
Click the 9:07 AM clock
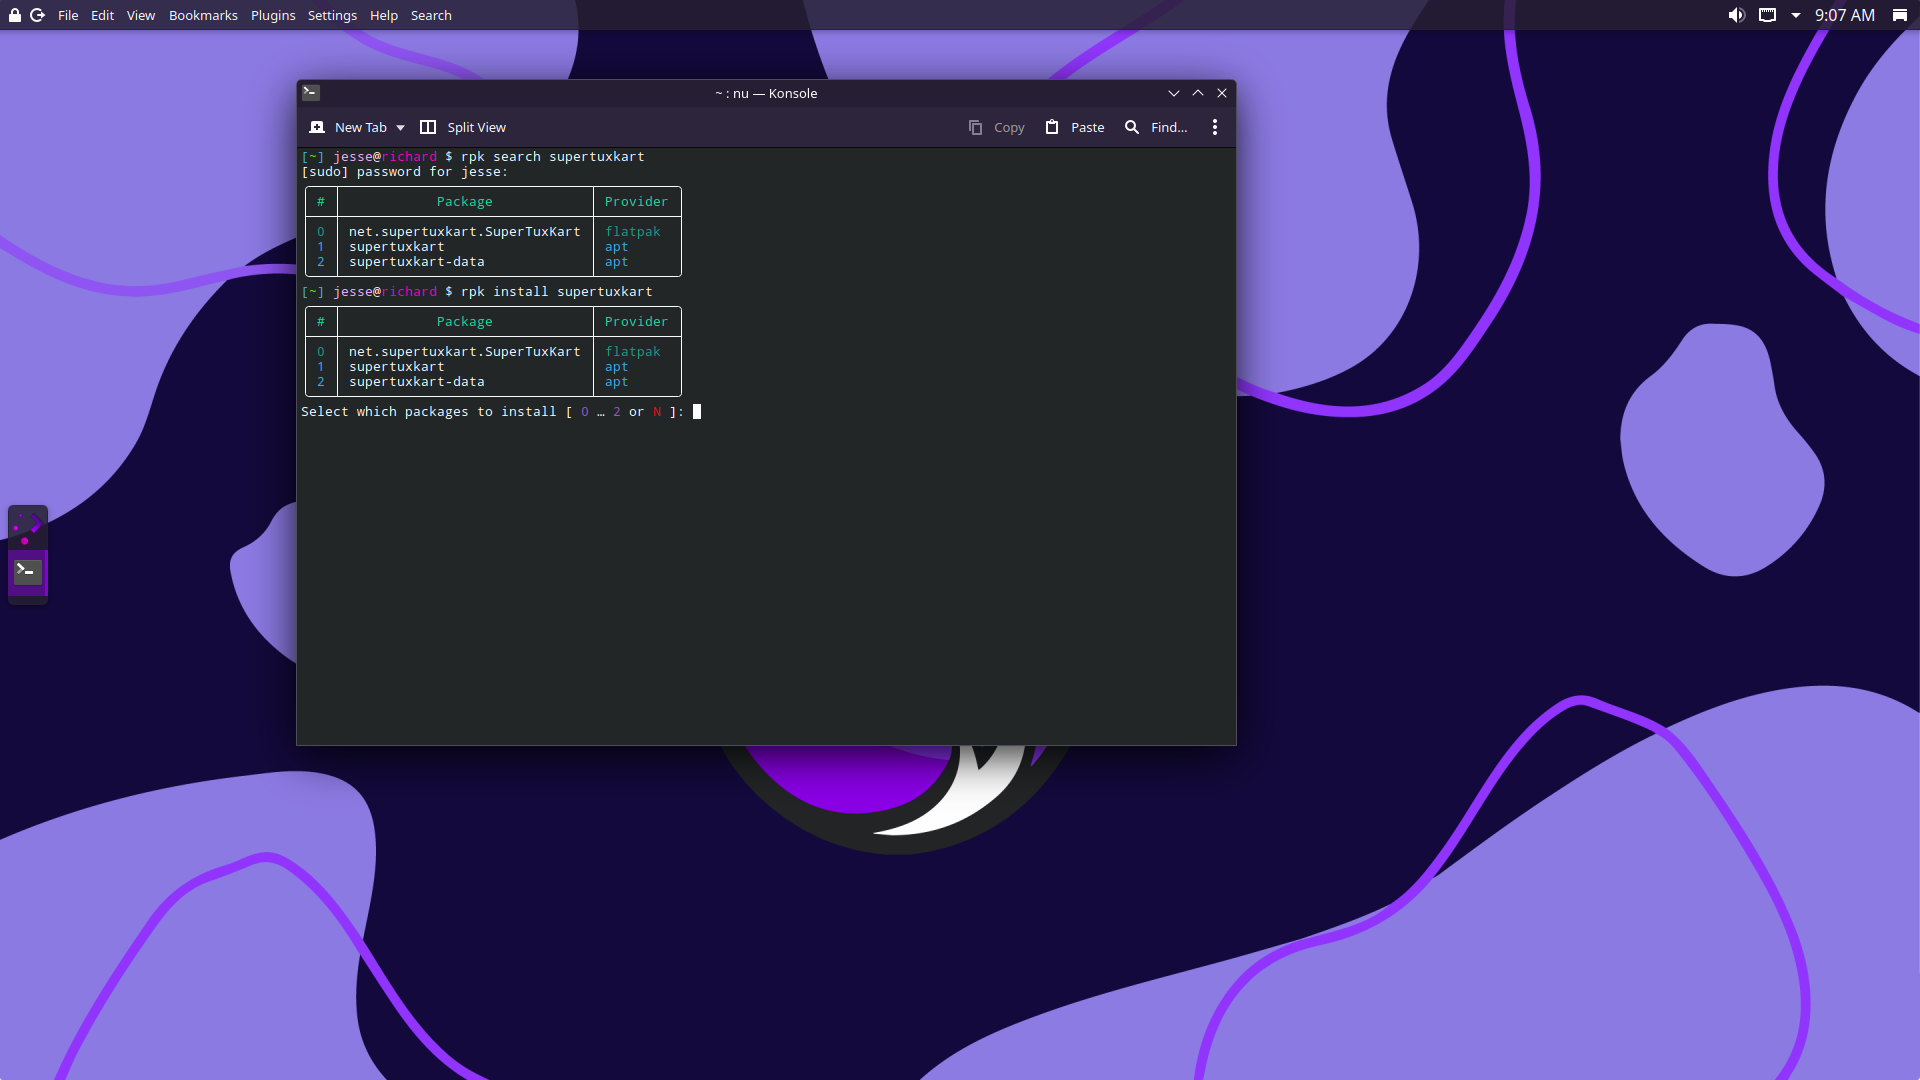click(1845, 15)
